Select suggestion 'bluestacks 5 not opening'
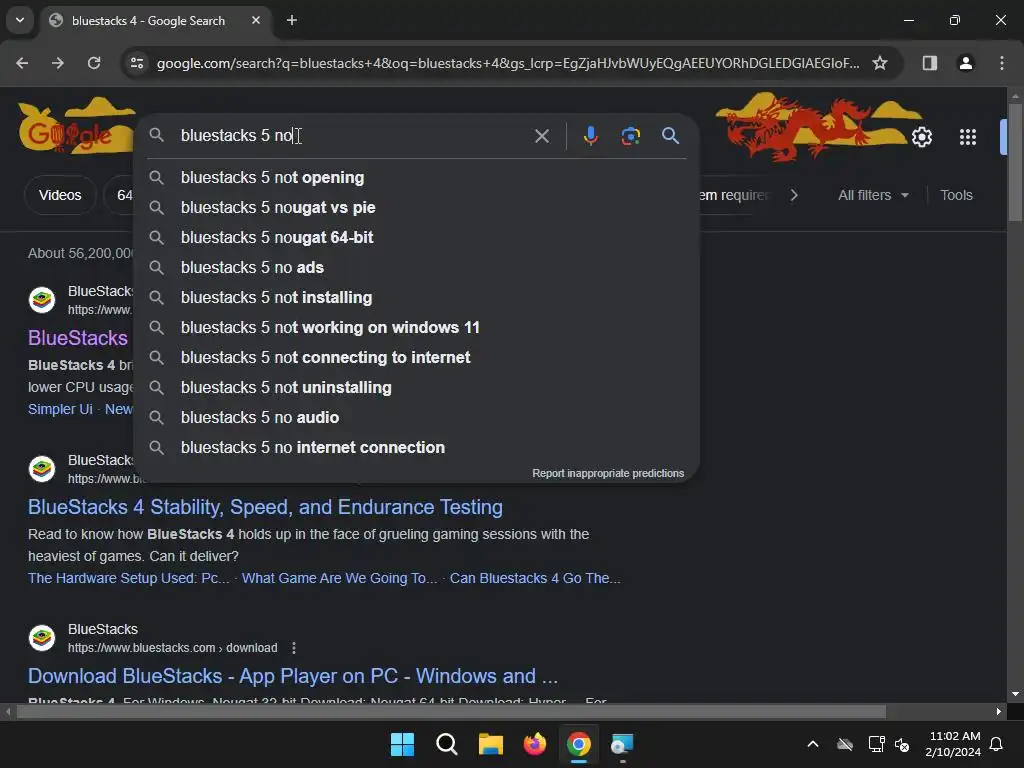1024x768 pixels. point(417,178)
